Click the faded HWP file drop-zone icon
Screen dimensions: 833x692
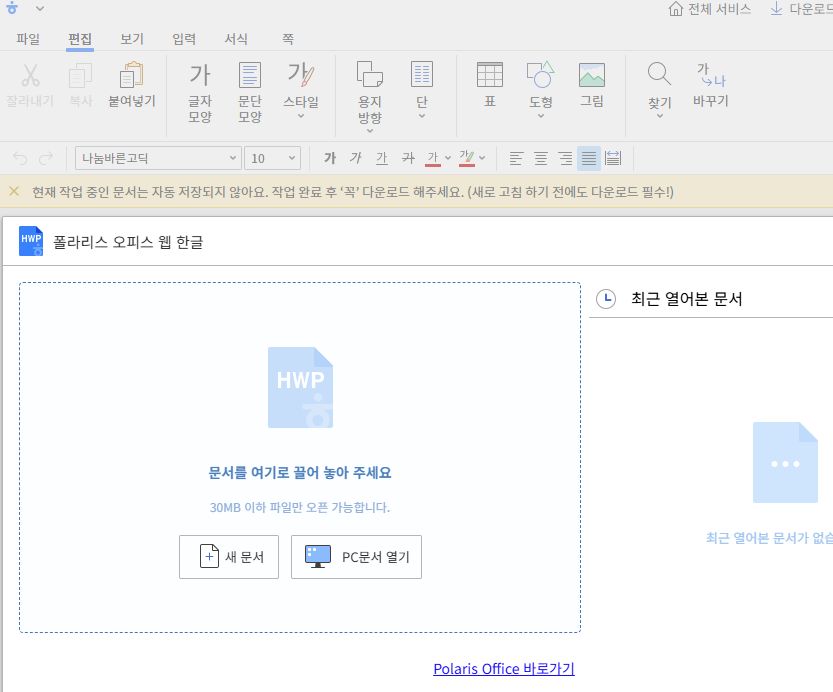pyautogui.click(x=300, y=387)
